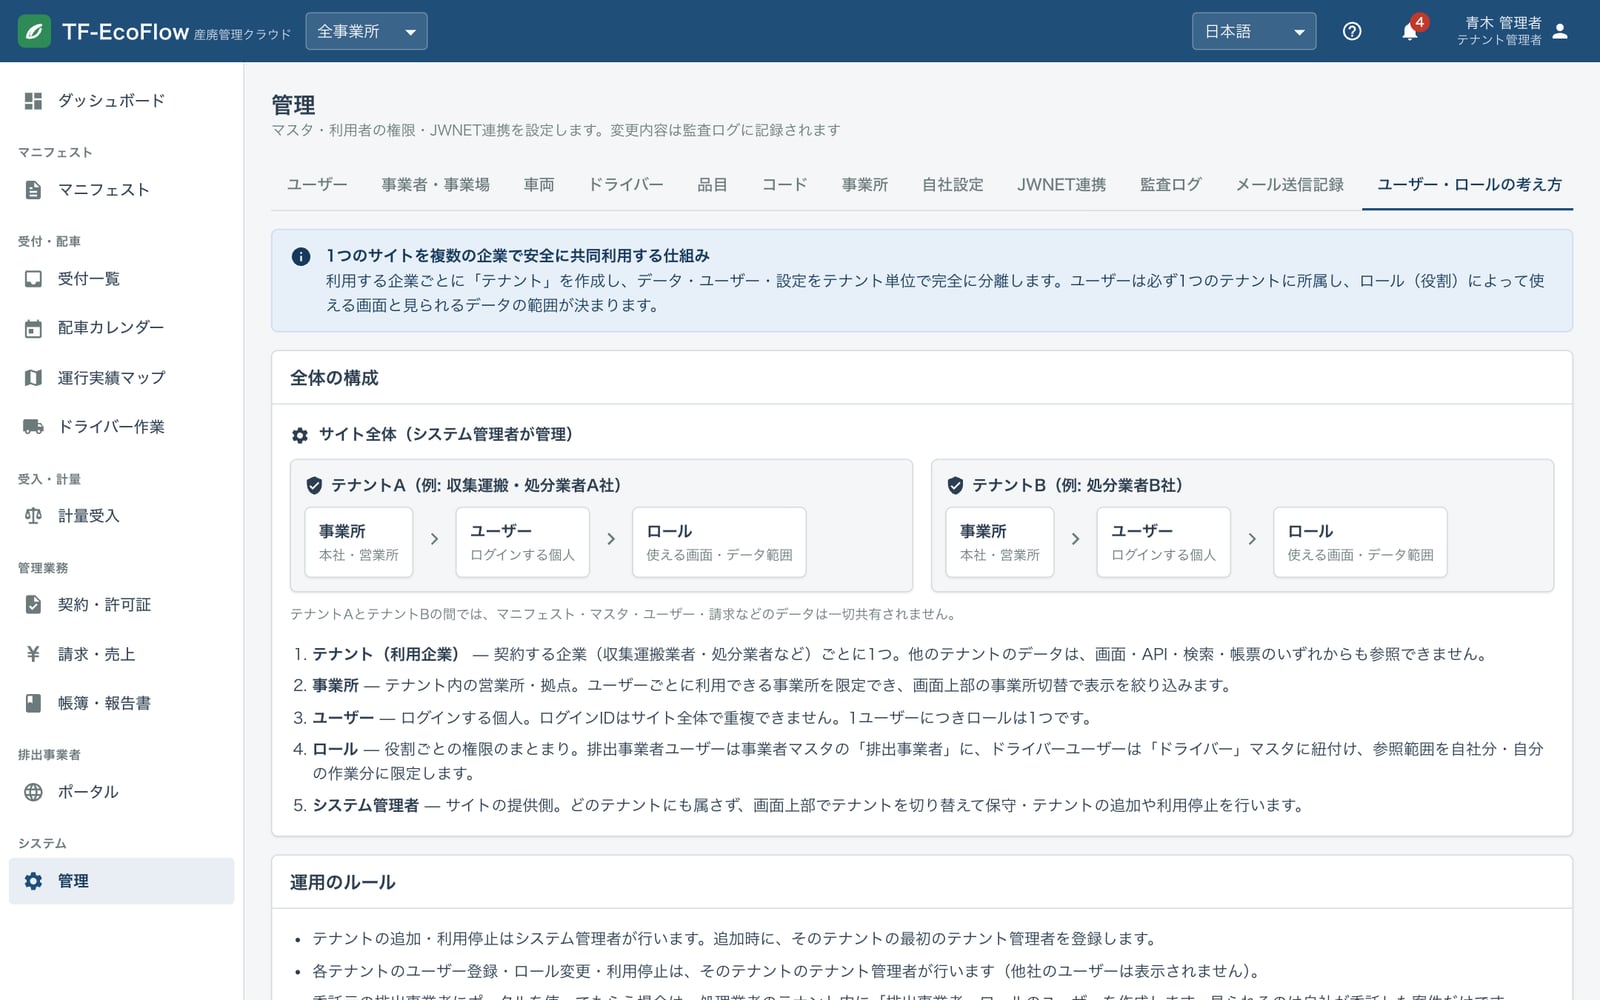1600x1000 pixels.
Task: Select the ユーザー・ロールの考え方 tab
Action: coord(1469,185)
